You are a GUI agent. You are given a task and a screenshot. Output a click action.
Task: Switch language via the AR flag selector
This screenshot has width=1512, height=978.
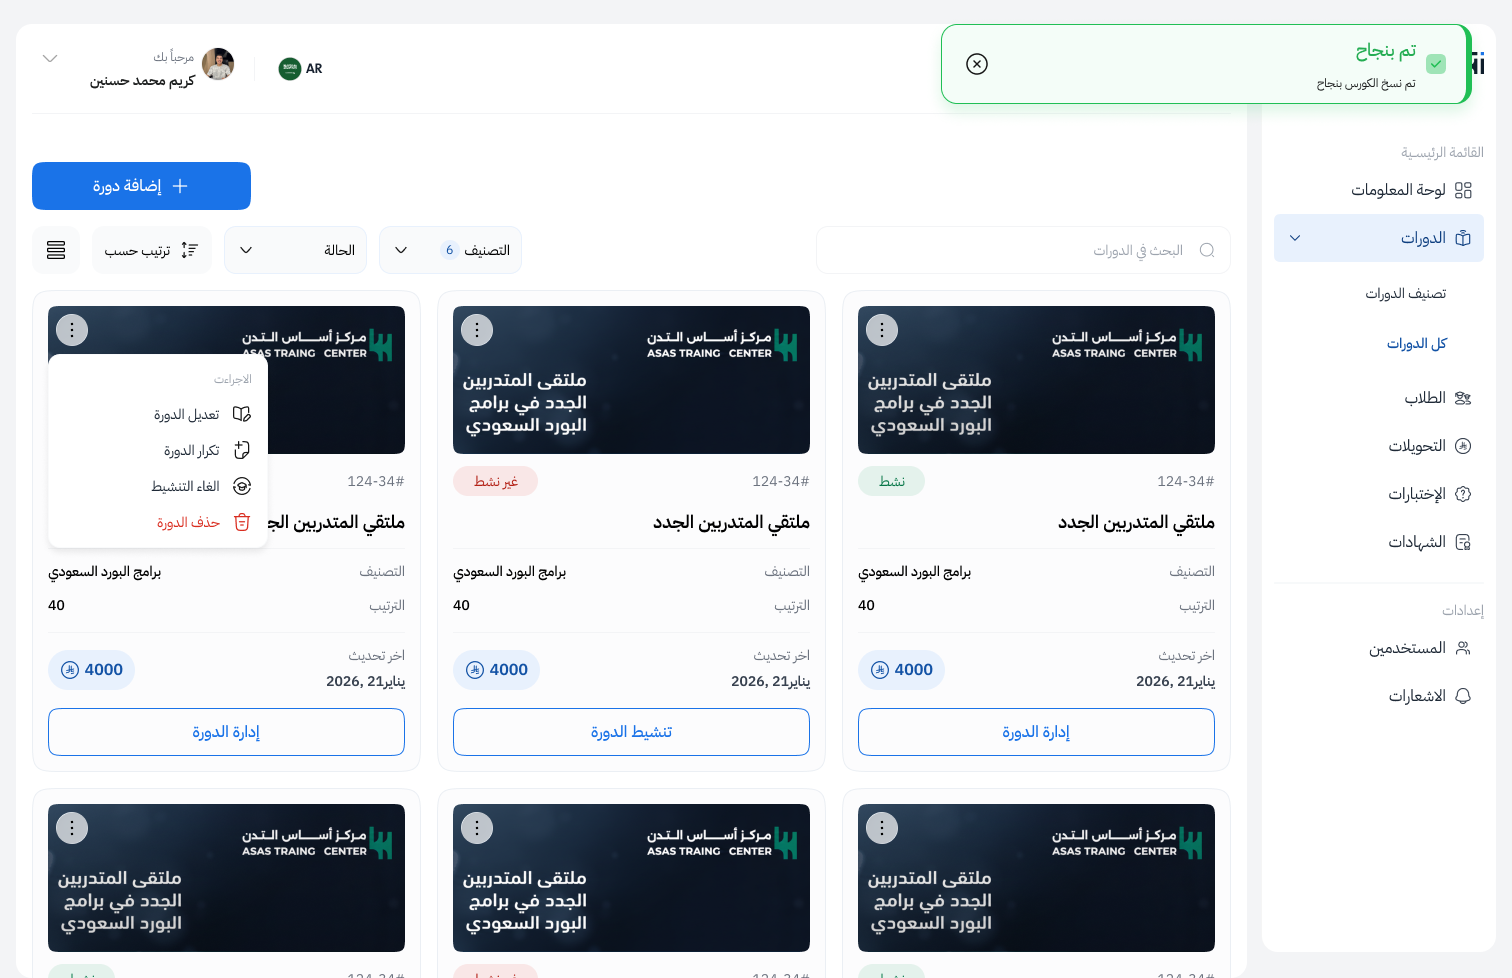point(301,68)
